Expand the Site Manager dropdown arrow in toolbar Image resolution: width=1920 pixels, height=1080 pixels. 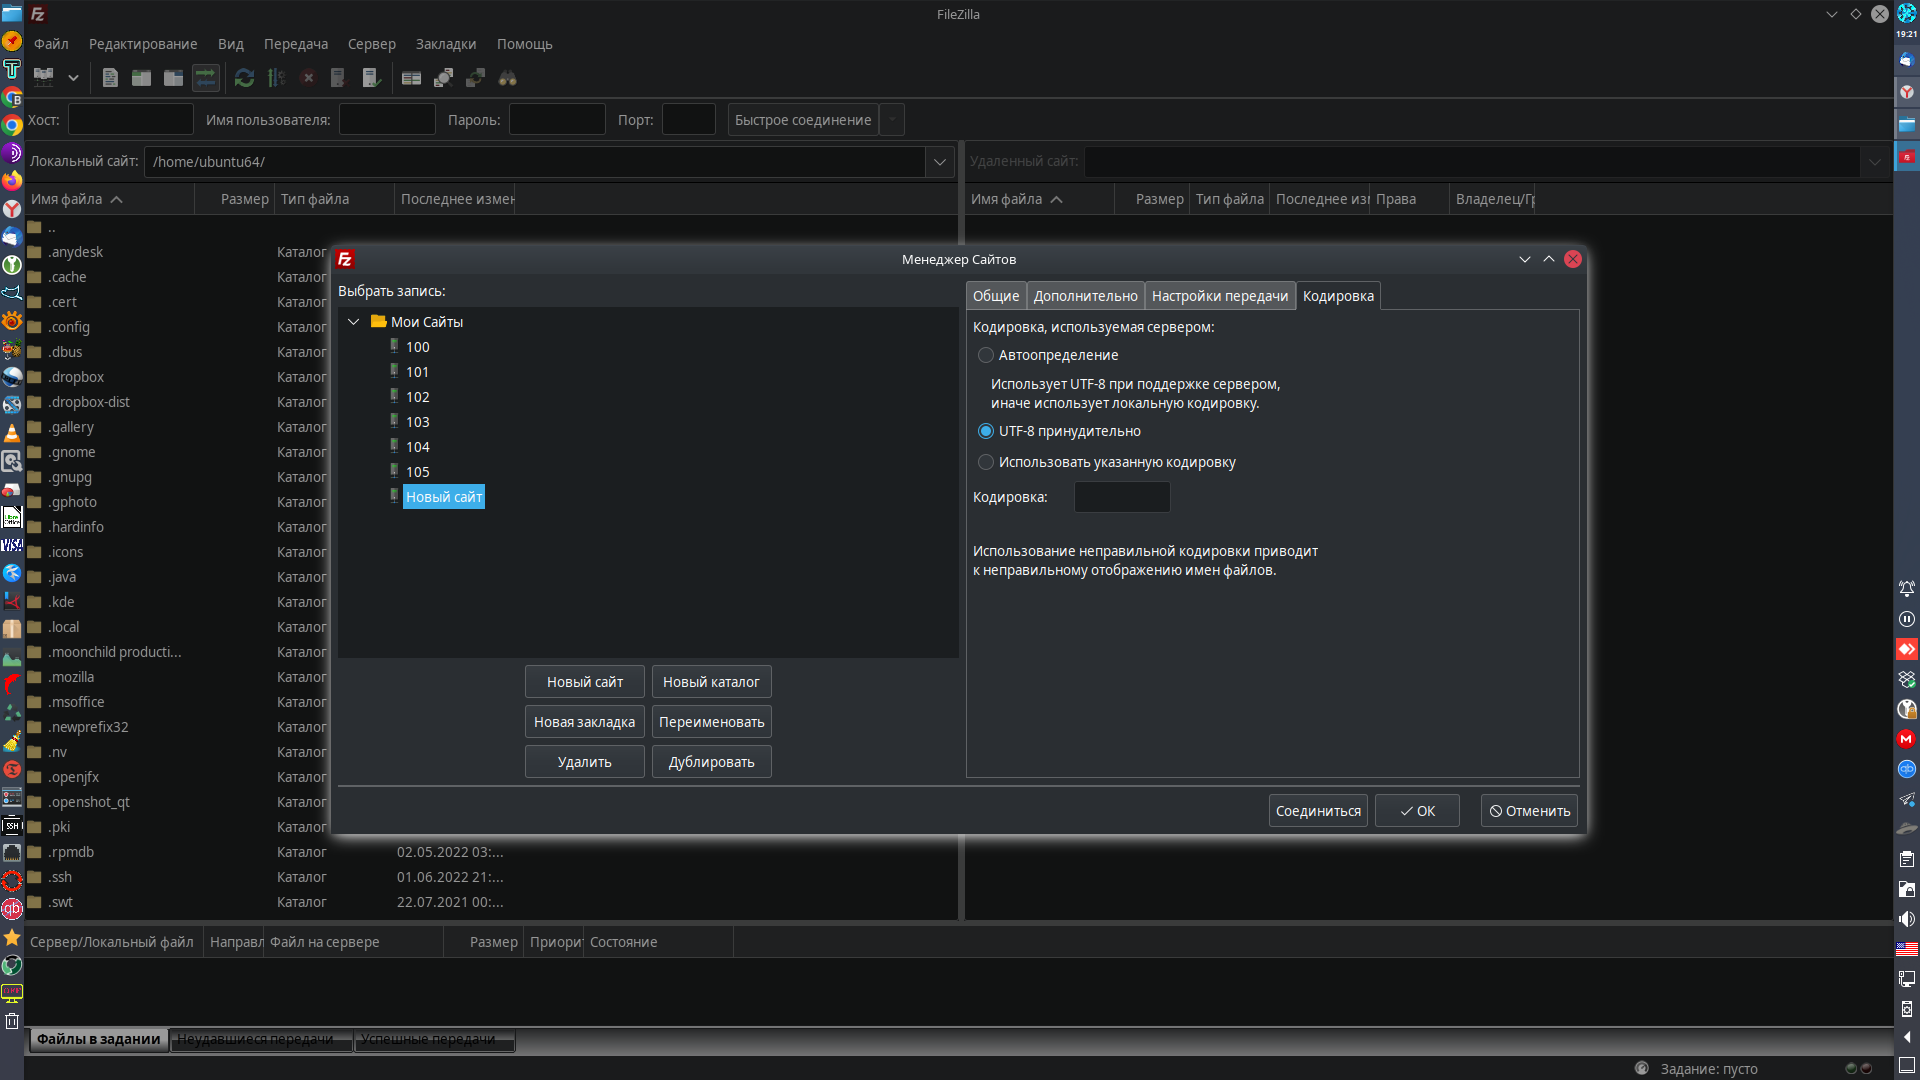(x=73, y=77)
